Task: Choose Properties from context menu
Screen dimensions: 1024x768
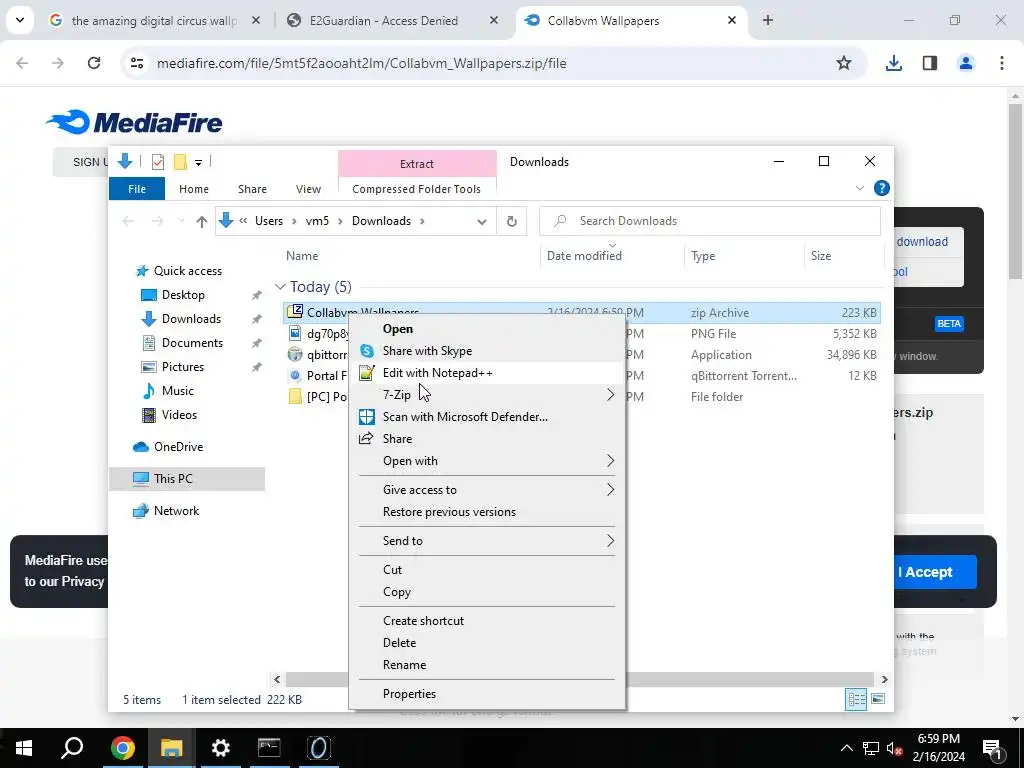Action: [487, 694]
